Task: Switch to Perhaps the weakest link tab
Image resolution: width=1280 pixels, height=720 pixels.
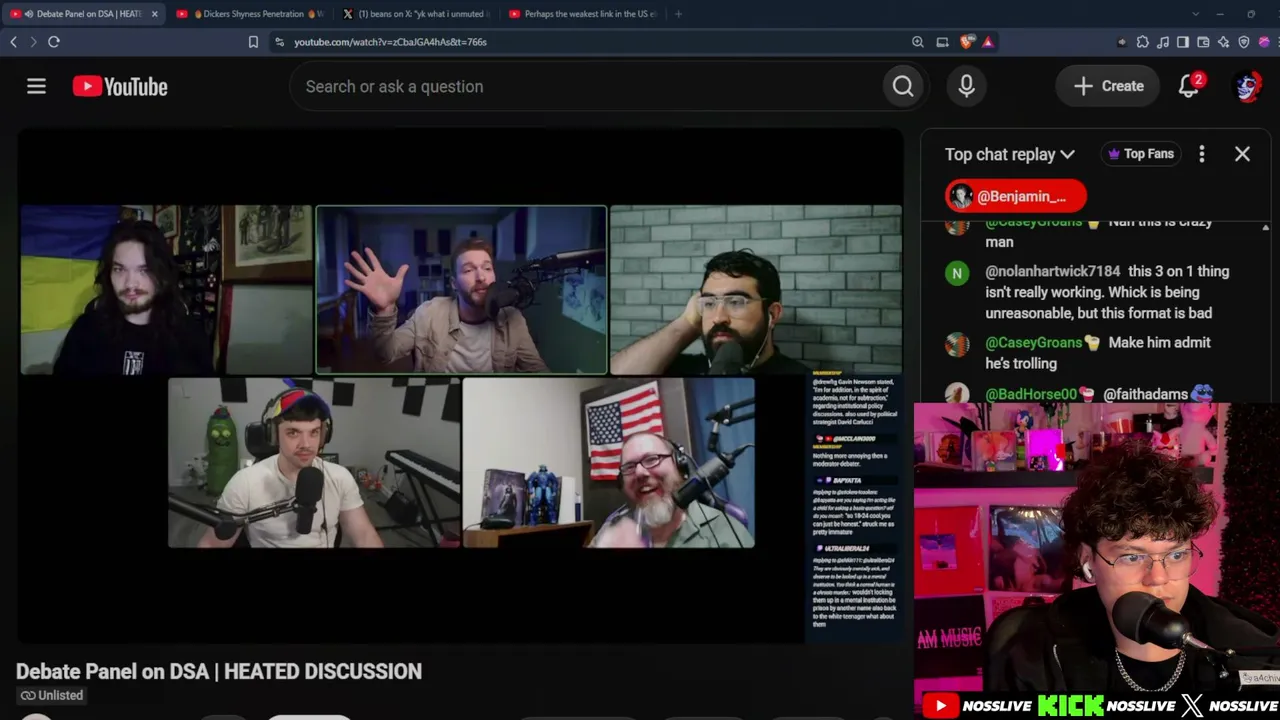Action: [x=583, y=14]
